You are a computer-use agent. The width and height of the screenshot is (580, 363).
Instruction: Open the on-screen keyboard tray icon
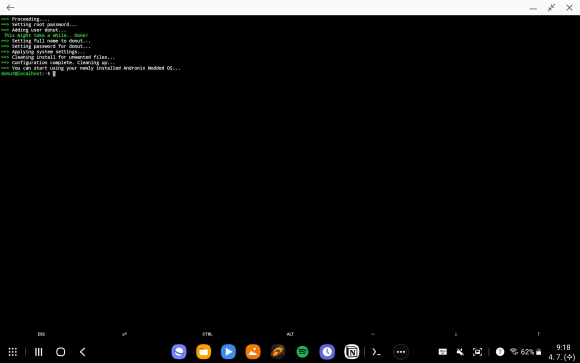(443, 352)
